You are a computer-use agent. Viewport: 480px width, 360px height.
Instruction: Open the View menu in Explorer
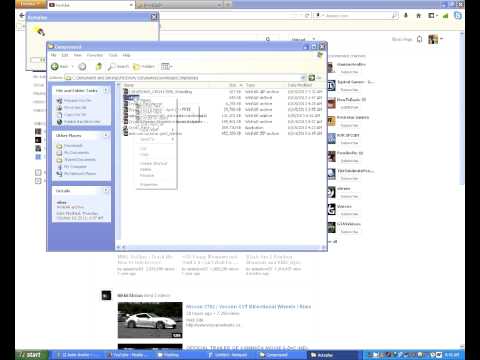(77, 55)
